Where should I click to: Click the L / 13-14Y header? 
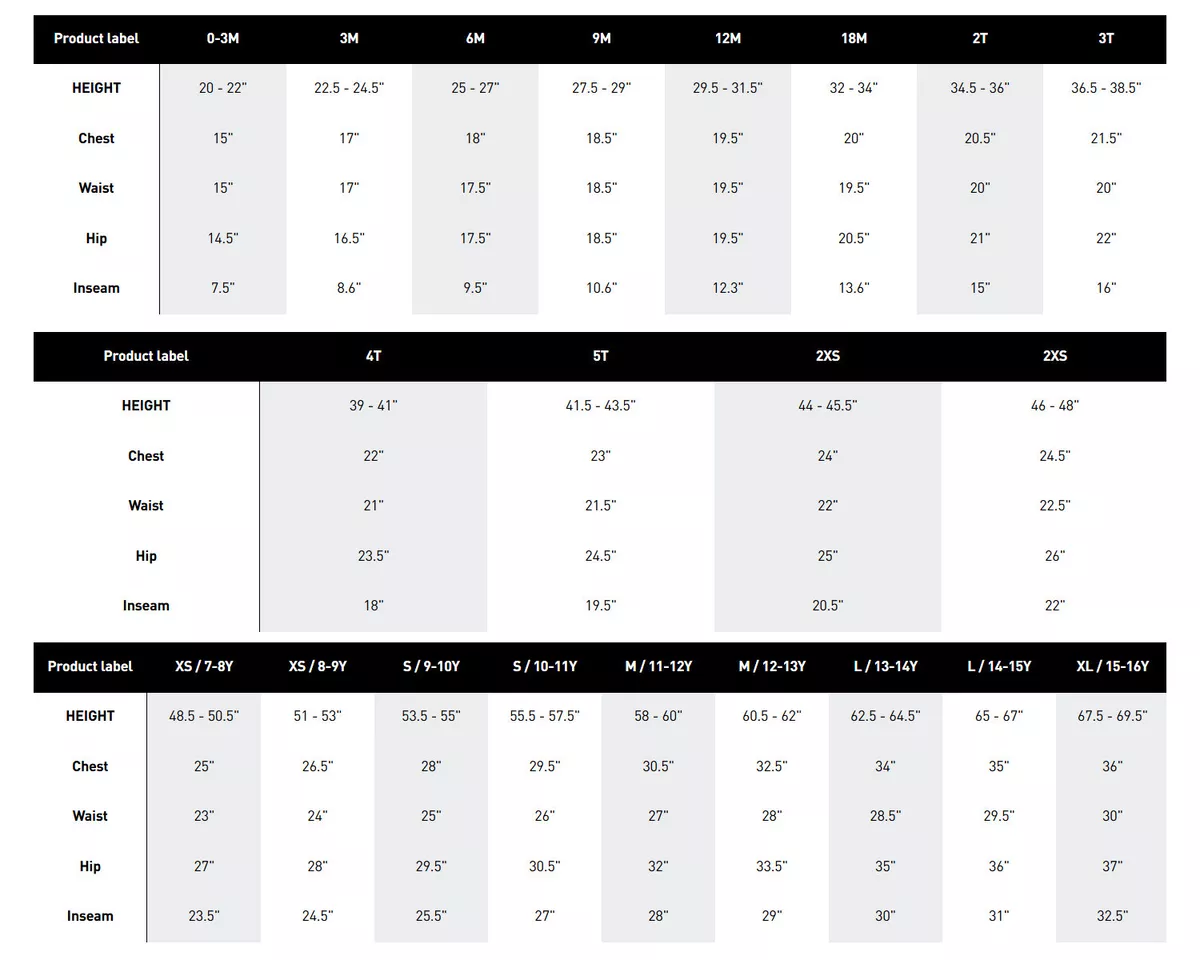pos(885,666)
